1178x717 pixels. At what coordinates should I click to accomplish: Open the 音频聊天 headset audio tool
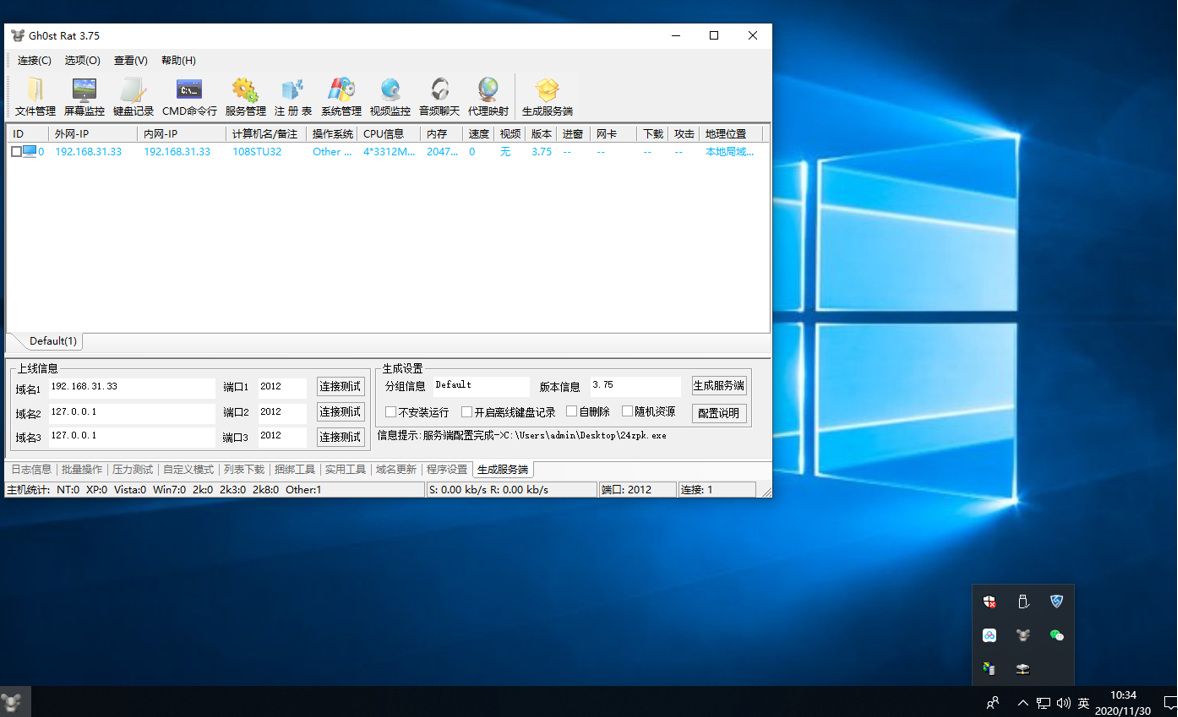pyautogui.click(x=439, y=96)
